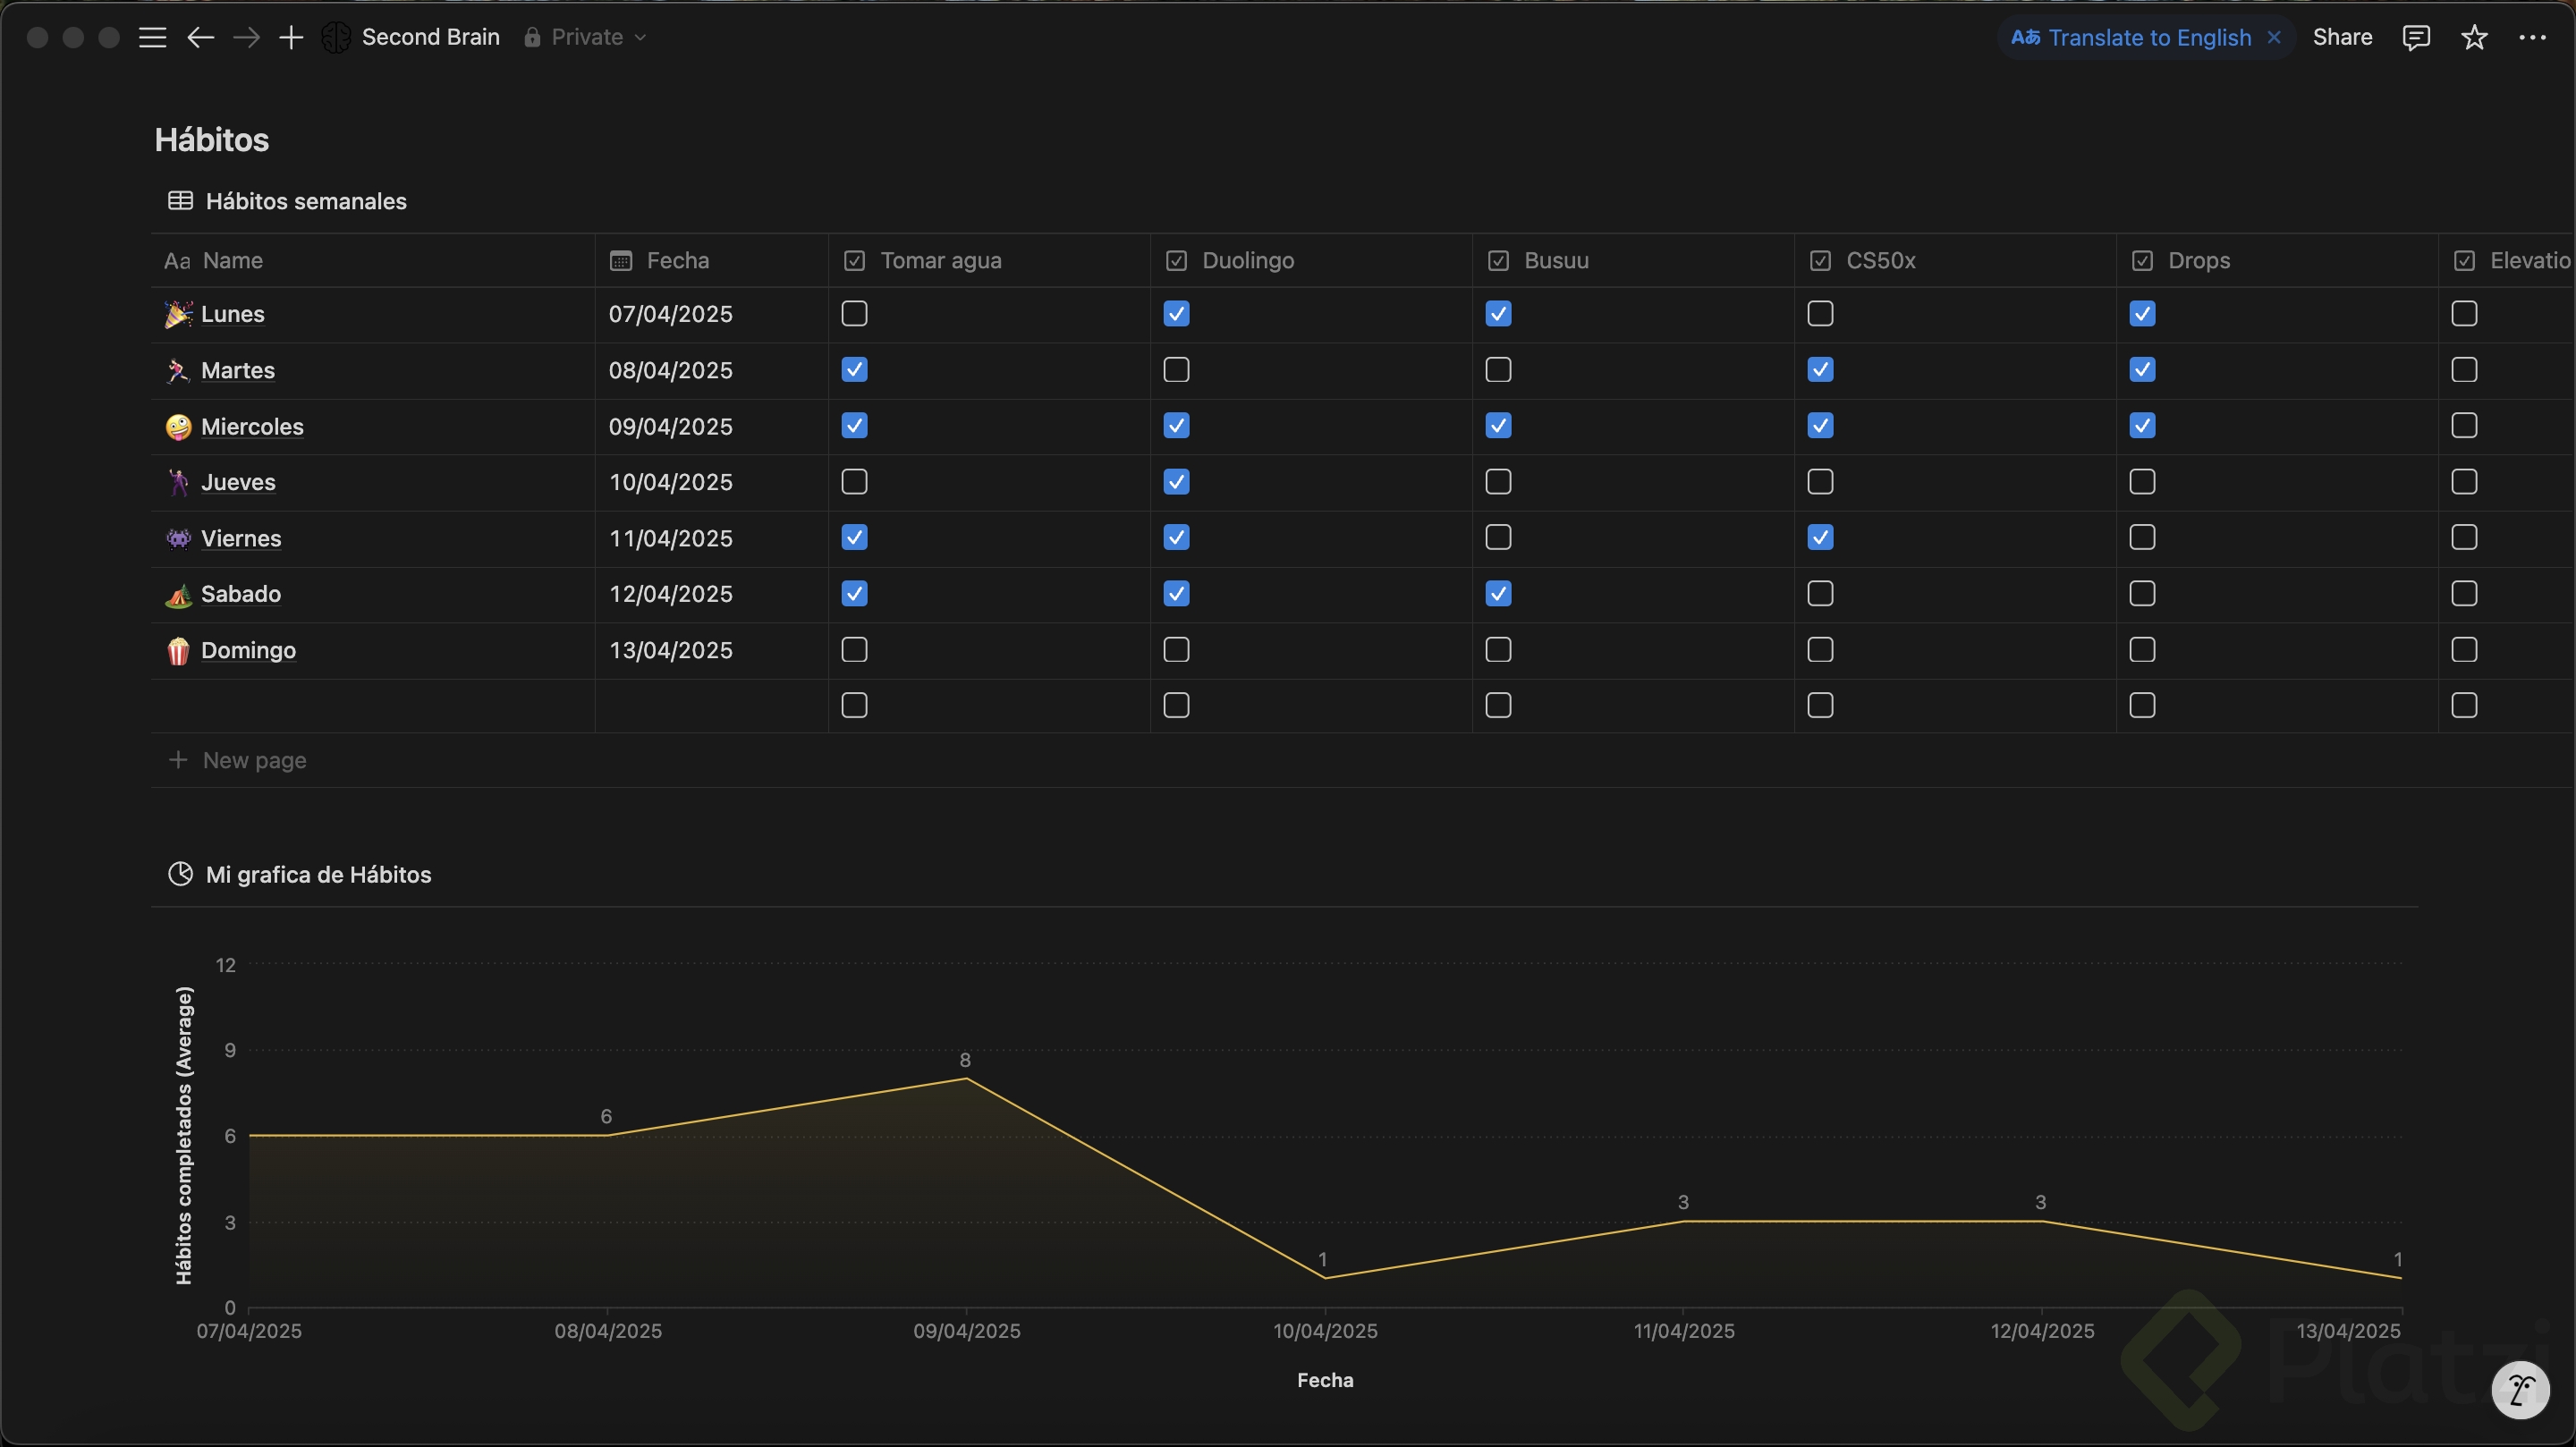Click the plus icon for new tab
Image resolution: width=2576 pixels, height=1447 pixels.
[291, 37]
